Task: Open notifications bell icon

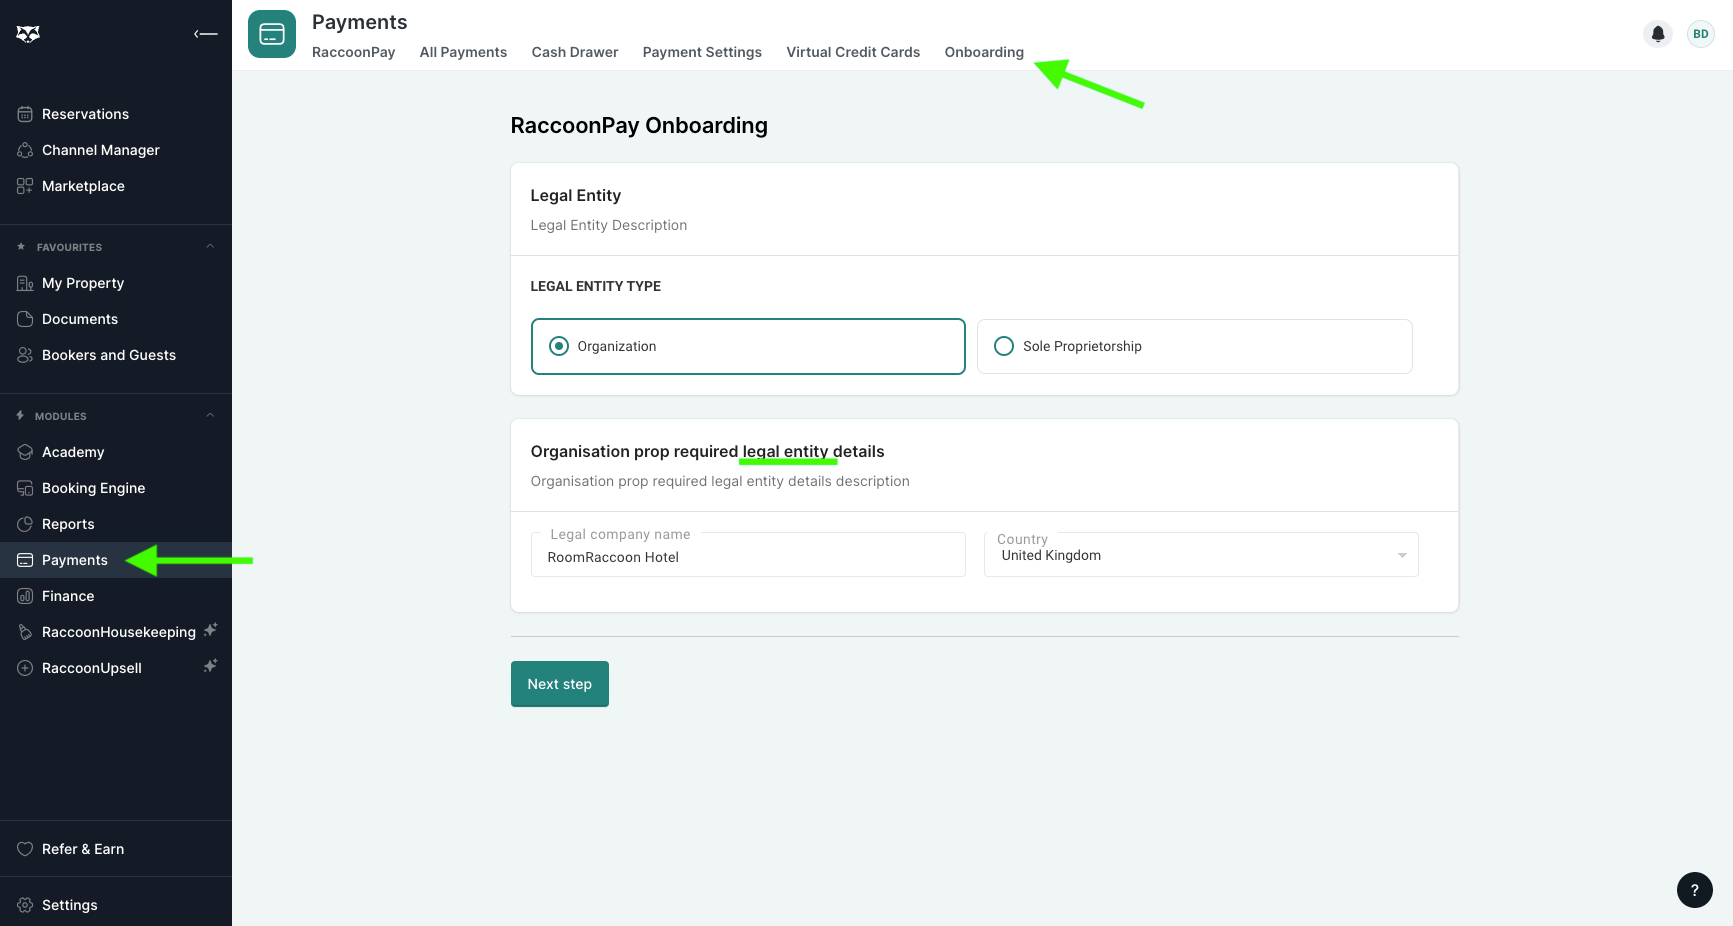Action: (1658, 34)
